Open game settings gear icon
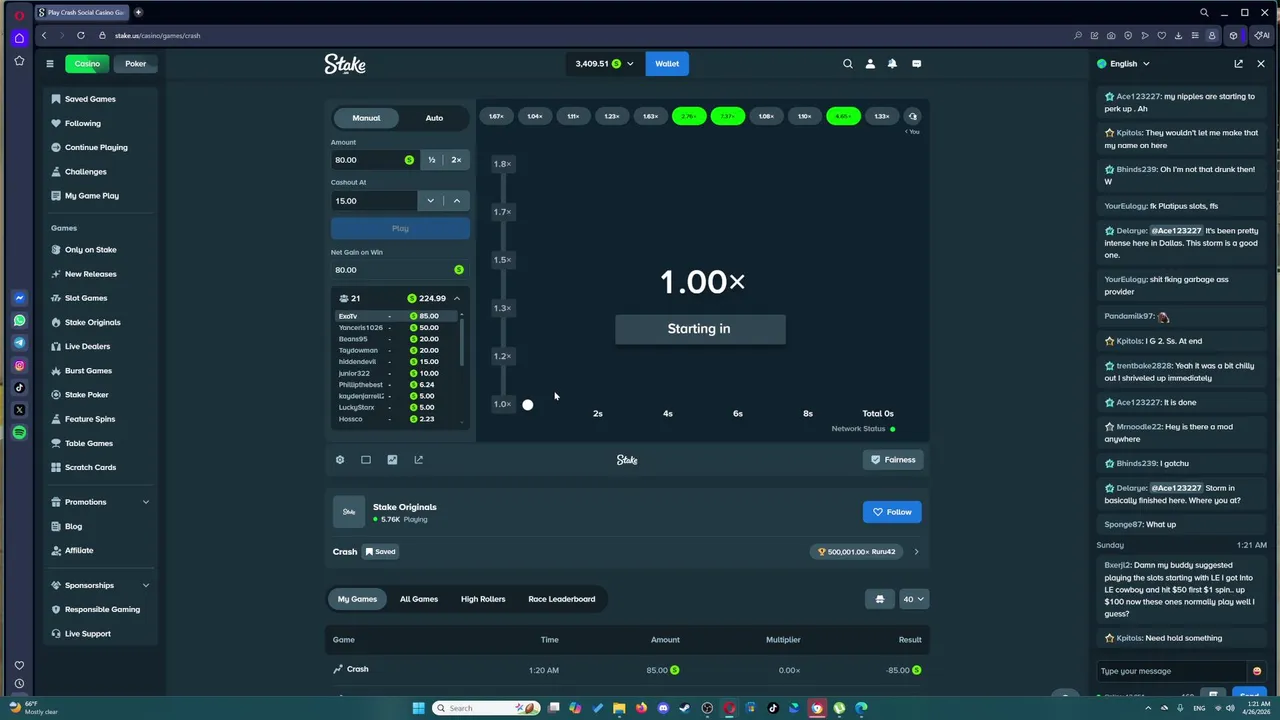 pos(340,460)
